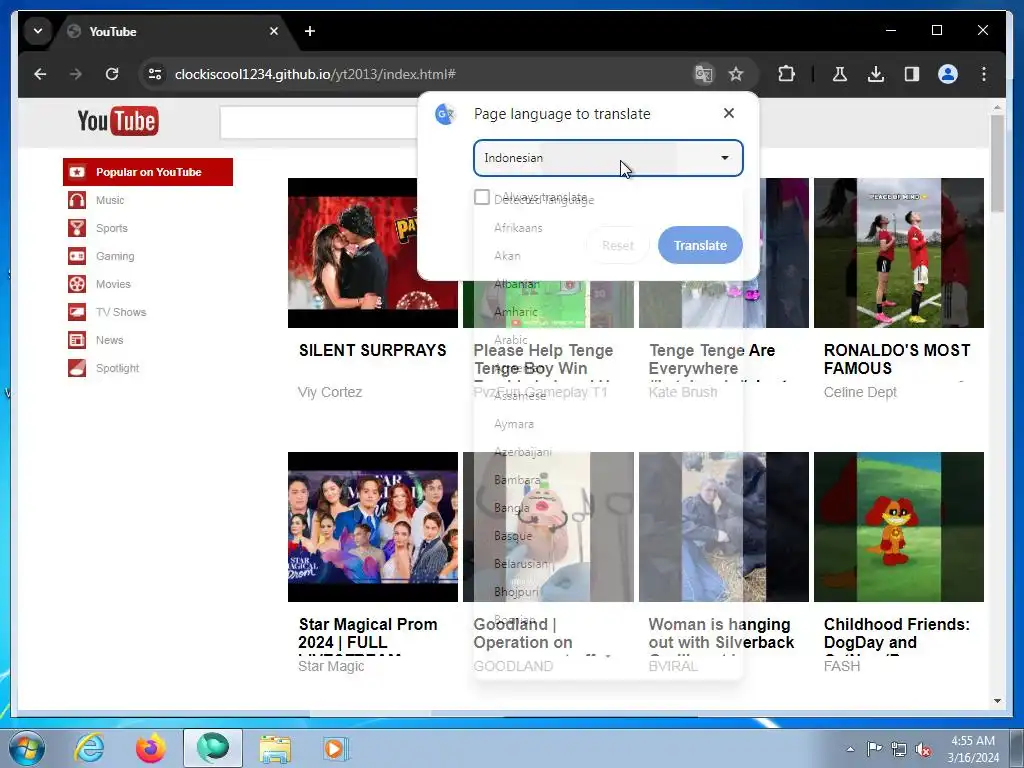Toggle the side panel icon
1024x768 pixels.
click(x=912, y=74)
